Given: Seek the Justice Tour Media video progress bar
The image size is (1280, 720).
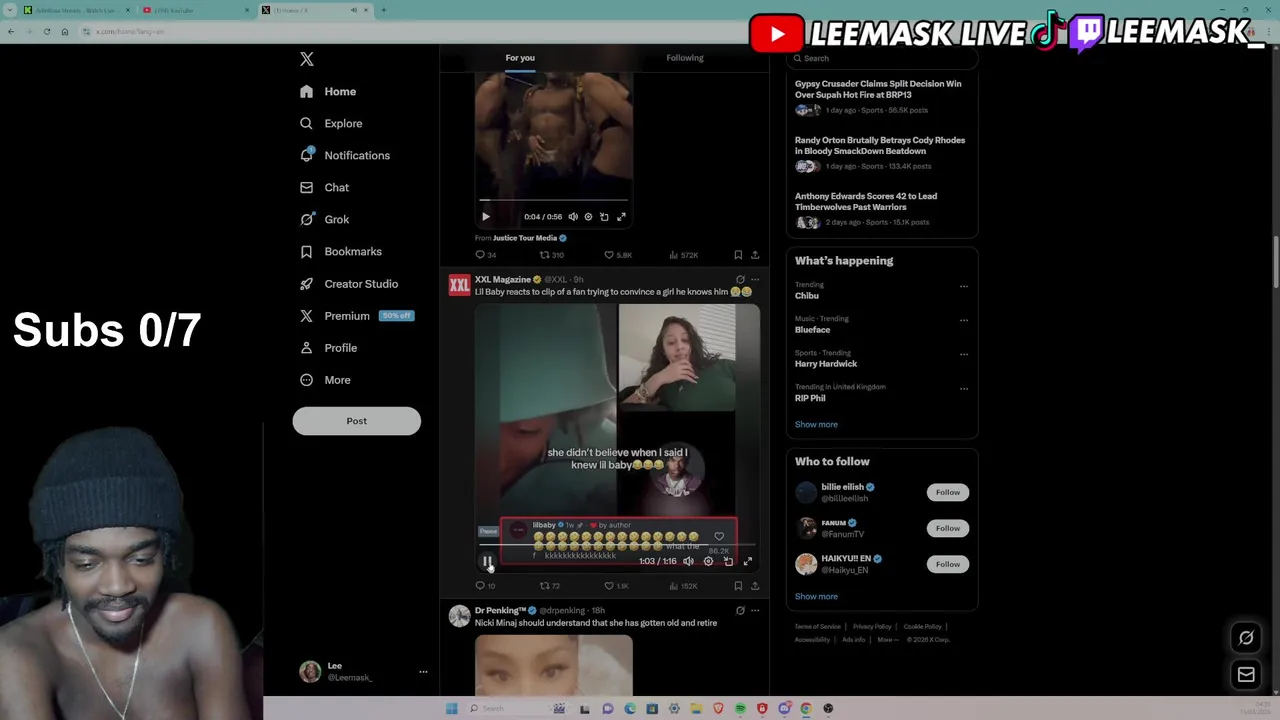Looking at the screenshot, I should click(553, 200).
